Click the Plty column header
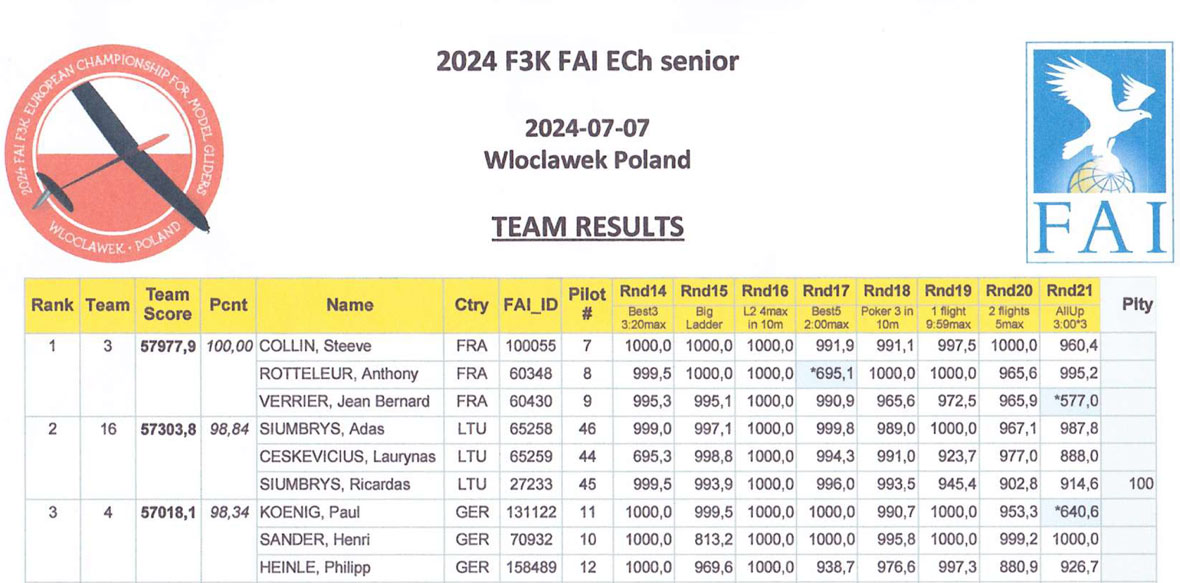 (x=1137, y=305)
